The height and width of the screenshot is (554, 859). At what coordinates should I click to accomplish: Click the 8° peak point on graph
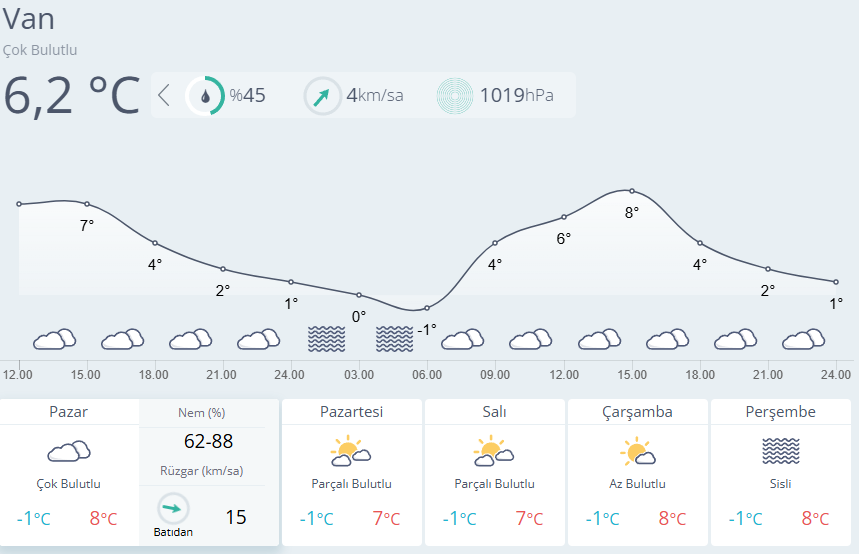click(632, 190)
